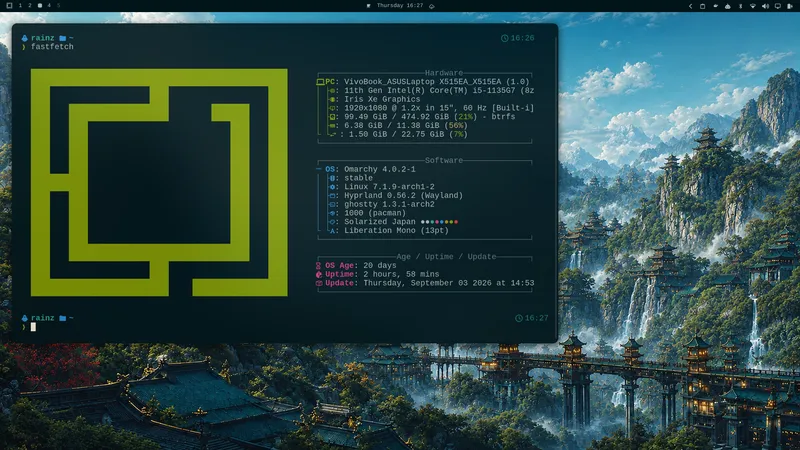Viewport: 800px width, 450px height.
Task: Click the terminal icon beside 'ghostty 1.3.1-arch2'
Action: point(332,205)
